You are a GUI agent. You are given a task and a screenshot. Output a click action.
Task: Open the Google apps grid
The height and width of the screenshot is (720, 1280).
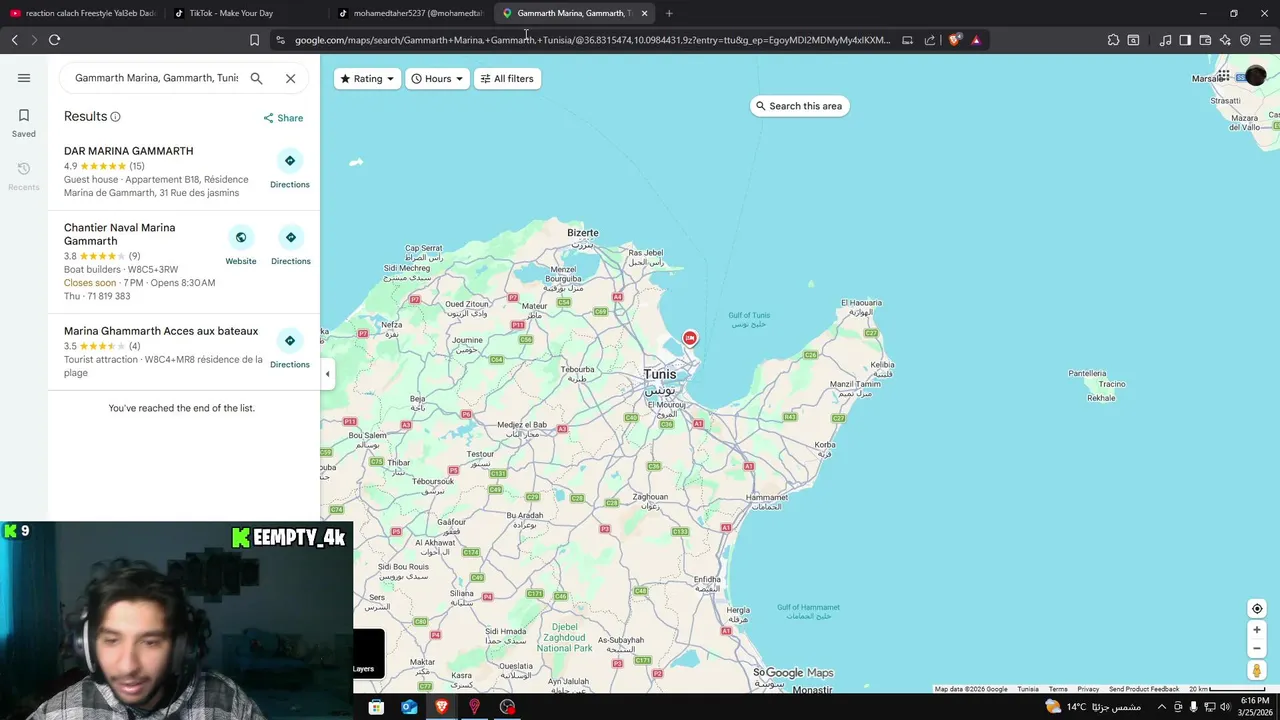(1223, 76)
